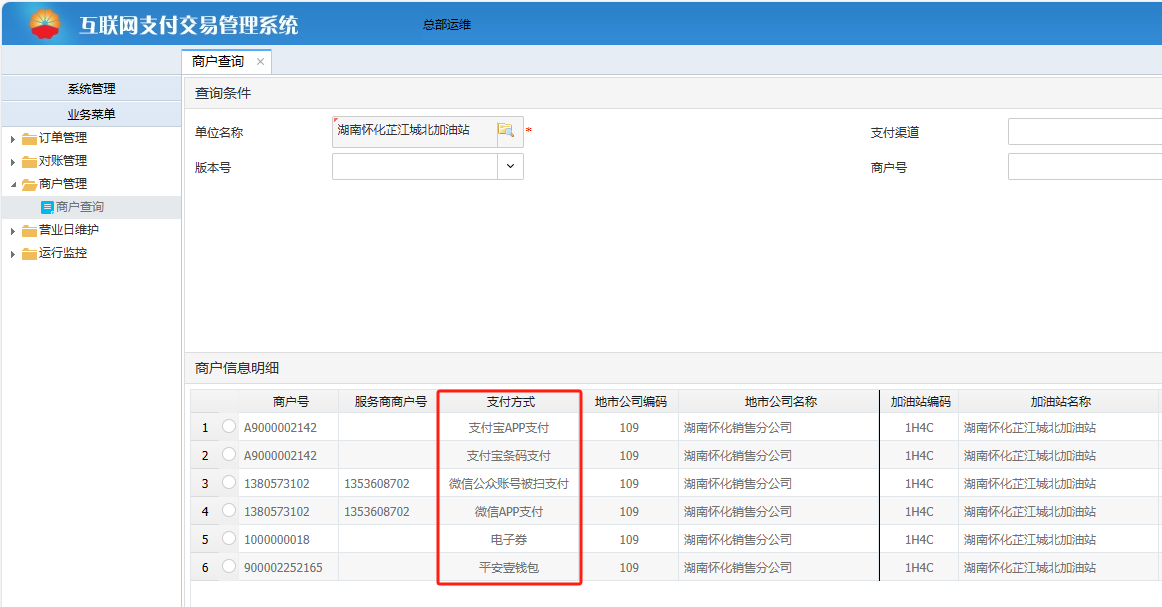This screenshot has height=607, width=1162.
Task: Collapse the 商户管理 tree node arrow
Action: pos(13,185)
